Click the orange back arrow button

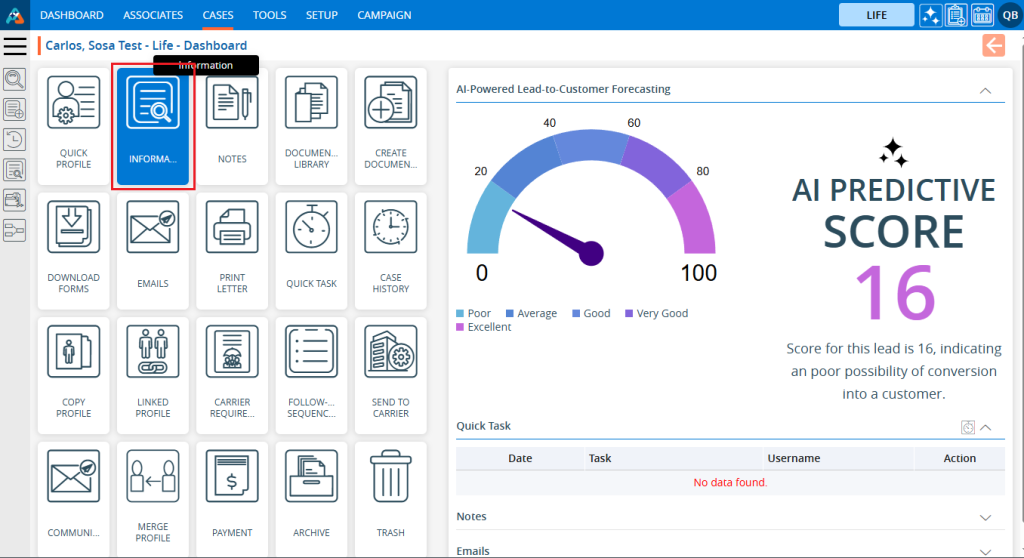point(993,45)
